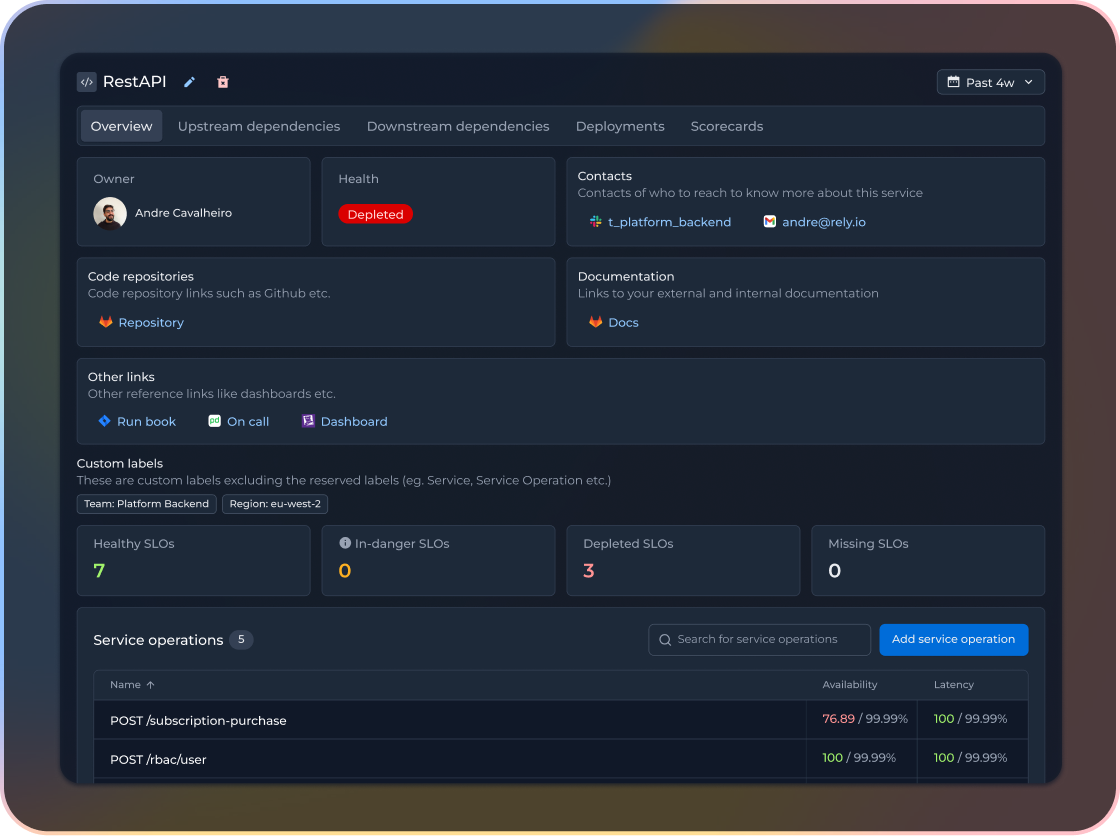Click the Slack icon beside t_platform_backend
Viewport: 1120px width, 836px height.
[x=595, y=222]
